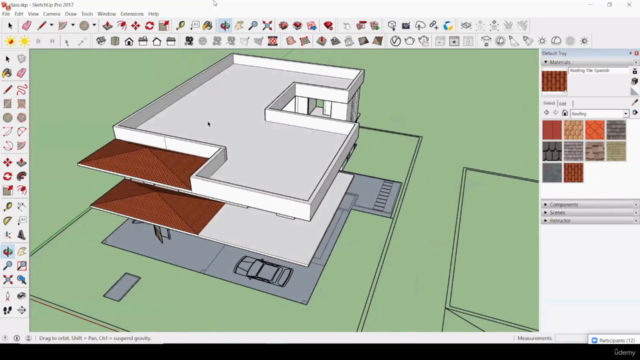
Task: Activate the Walk footprints tool in left toolbar
Action: (8, 311)
